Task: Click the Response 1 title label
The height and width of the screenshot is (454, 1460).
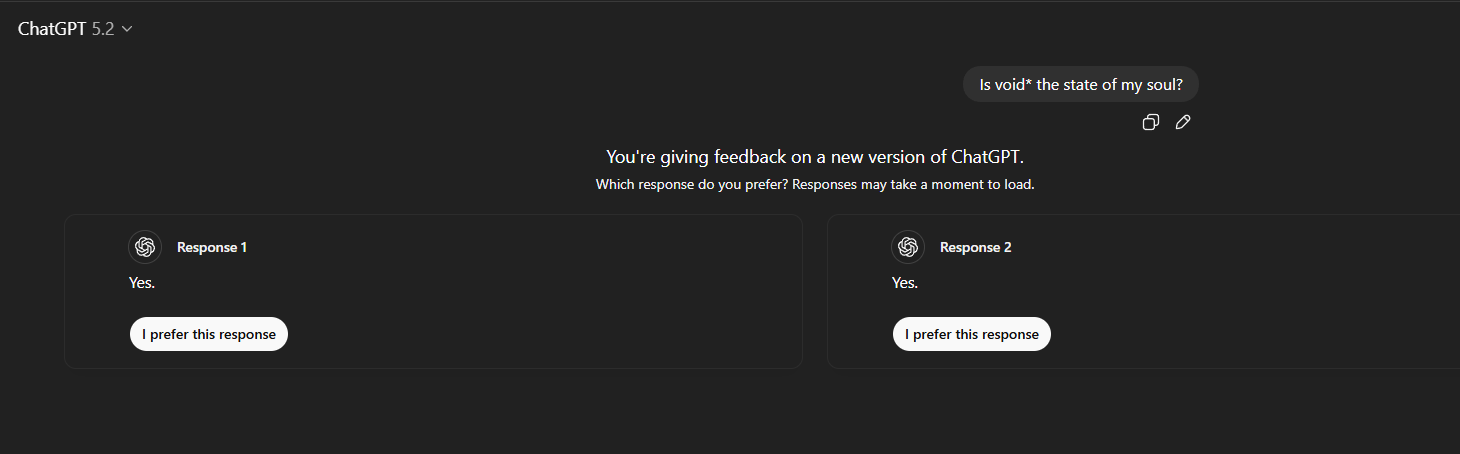Action: pyautogui.click(x=212, y=247)
